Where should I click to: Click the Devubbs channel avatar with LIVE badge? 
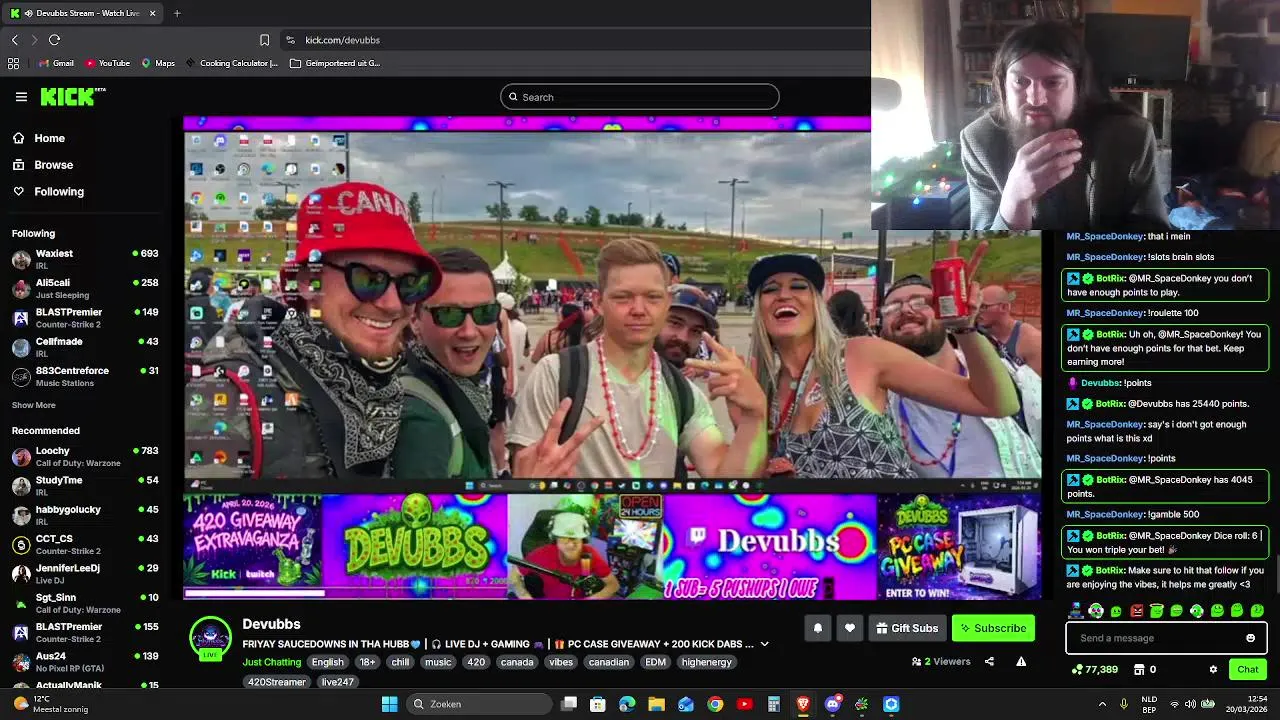pos(211,639)
